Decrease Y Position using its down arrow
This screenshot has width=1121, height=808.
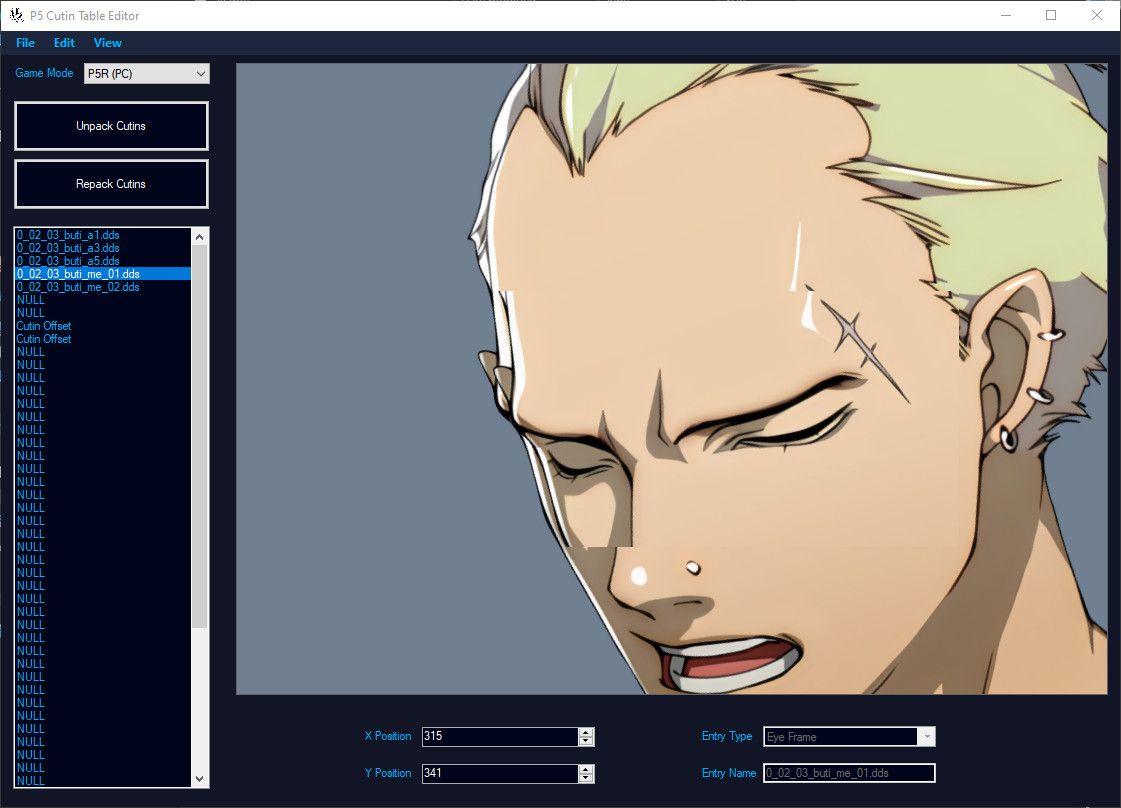point(585,778)
